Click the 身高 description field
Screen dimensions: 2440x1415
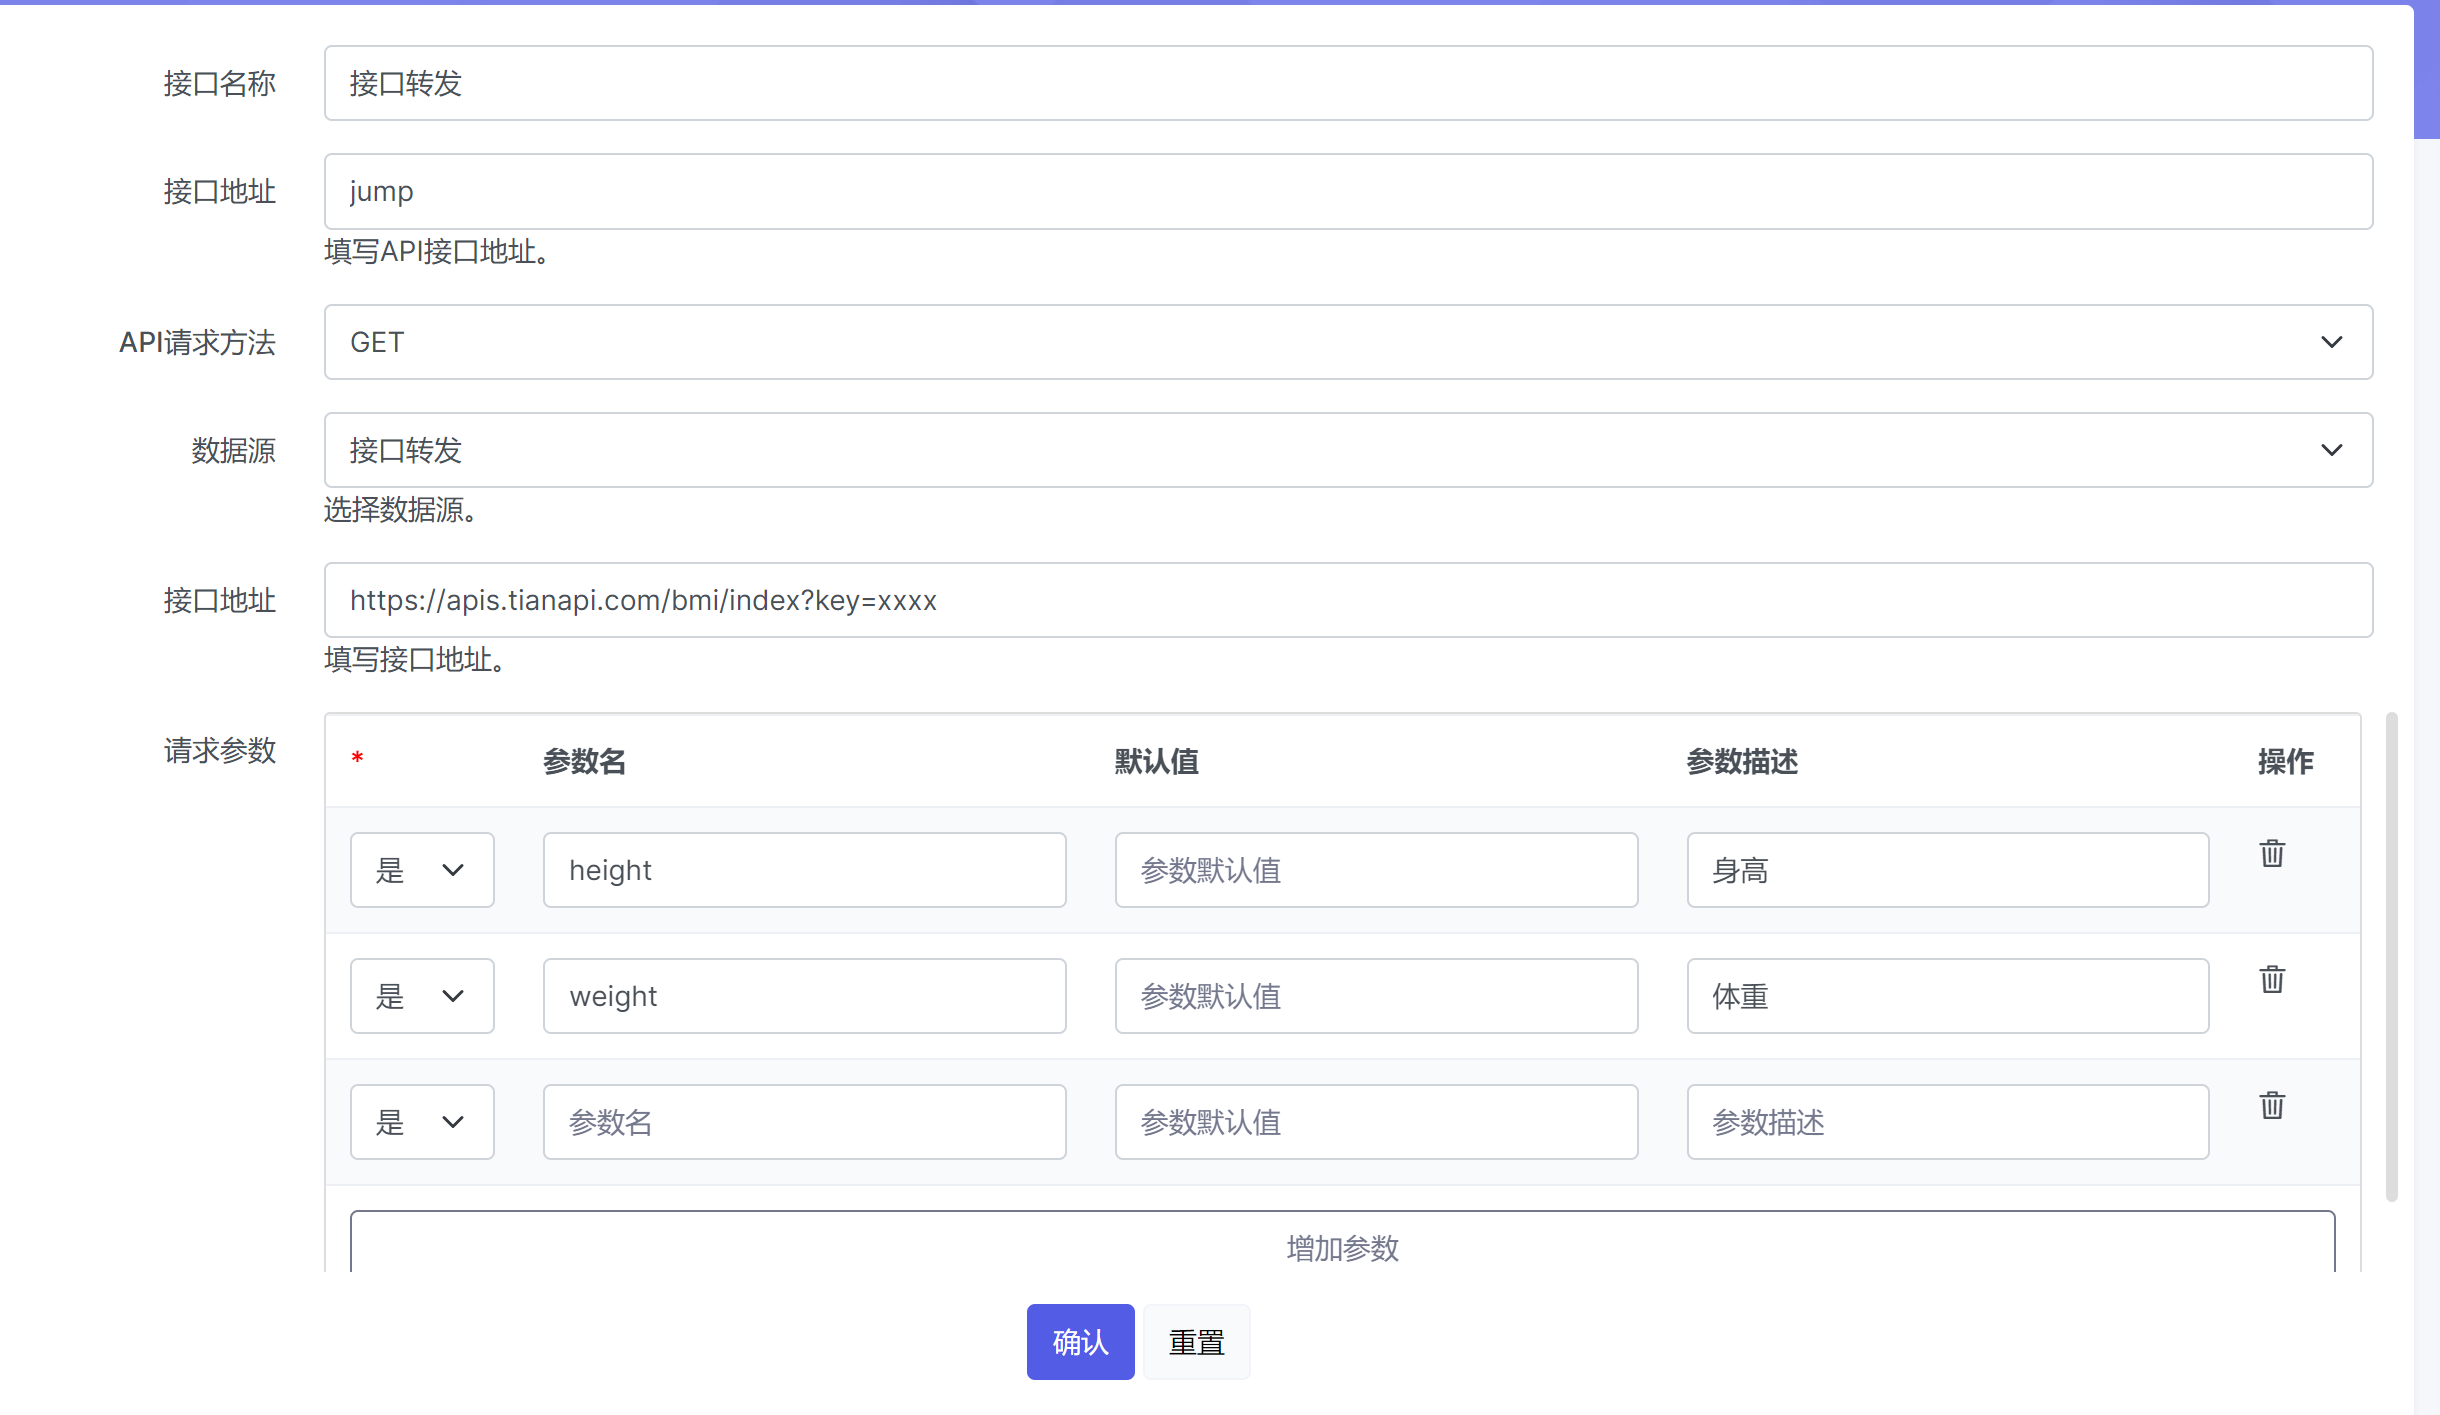click(1947, 870)
